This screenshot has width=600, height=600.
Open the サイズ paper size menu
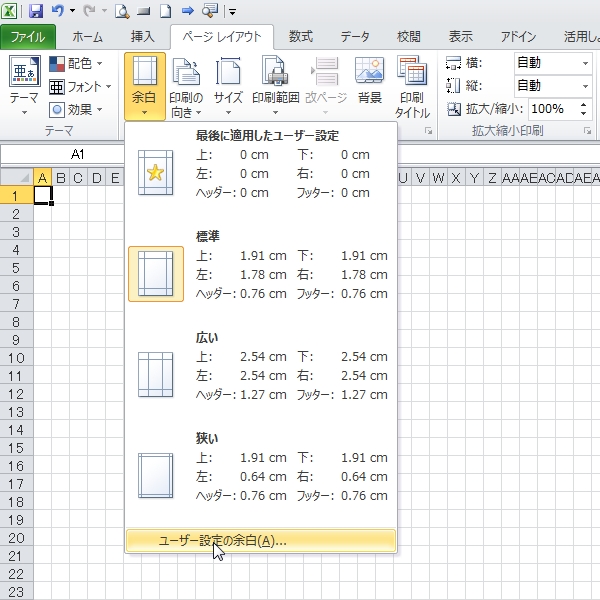coord(228,86)
